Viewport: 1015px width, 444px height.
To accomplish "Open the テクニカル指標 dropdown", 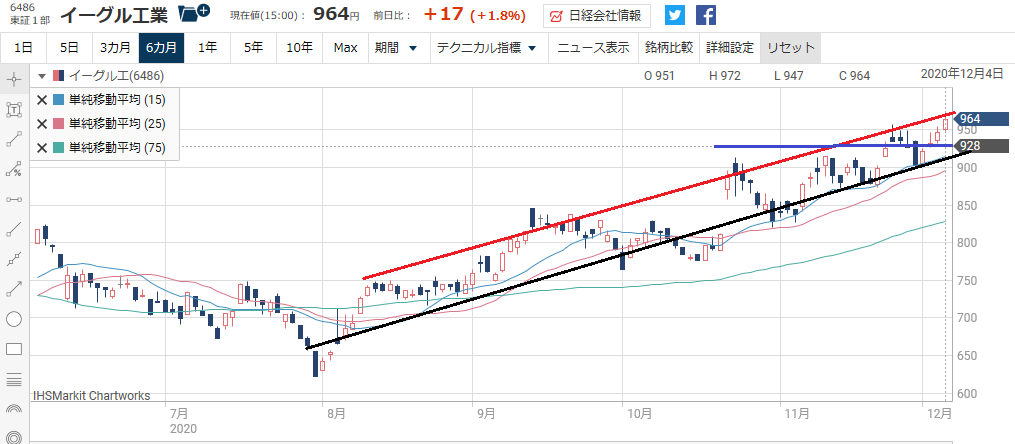I will coord(487,47).
